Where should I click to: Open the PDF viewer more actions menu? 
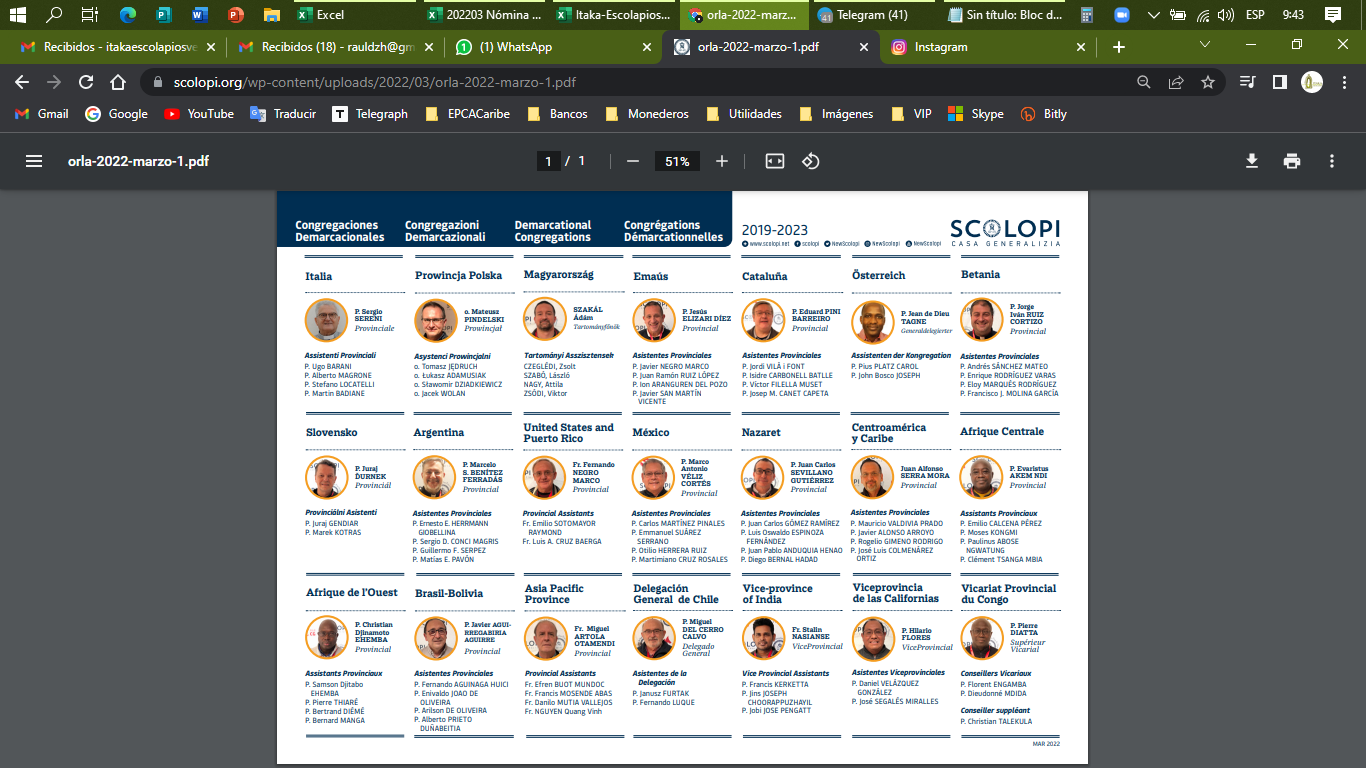pos(1332,161)
